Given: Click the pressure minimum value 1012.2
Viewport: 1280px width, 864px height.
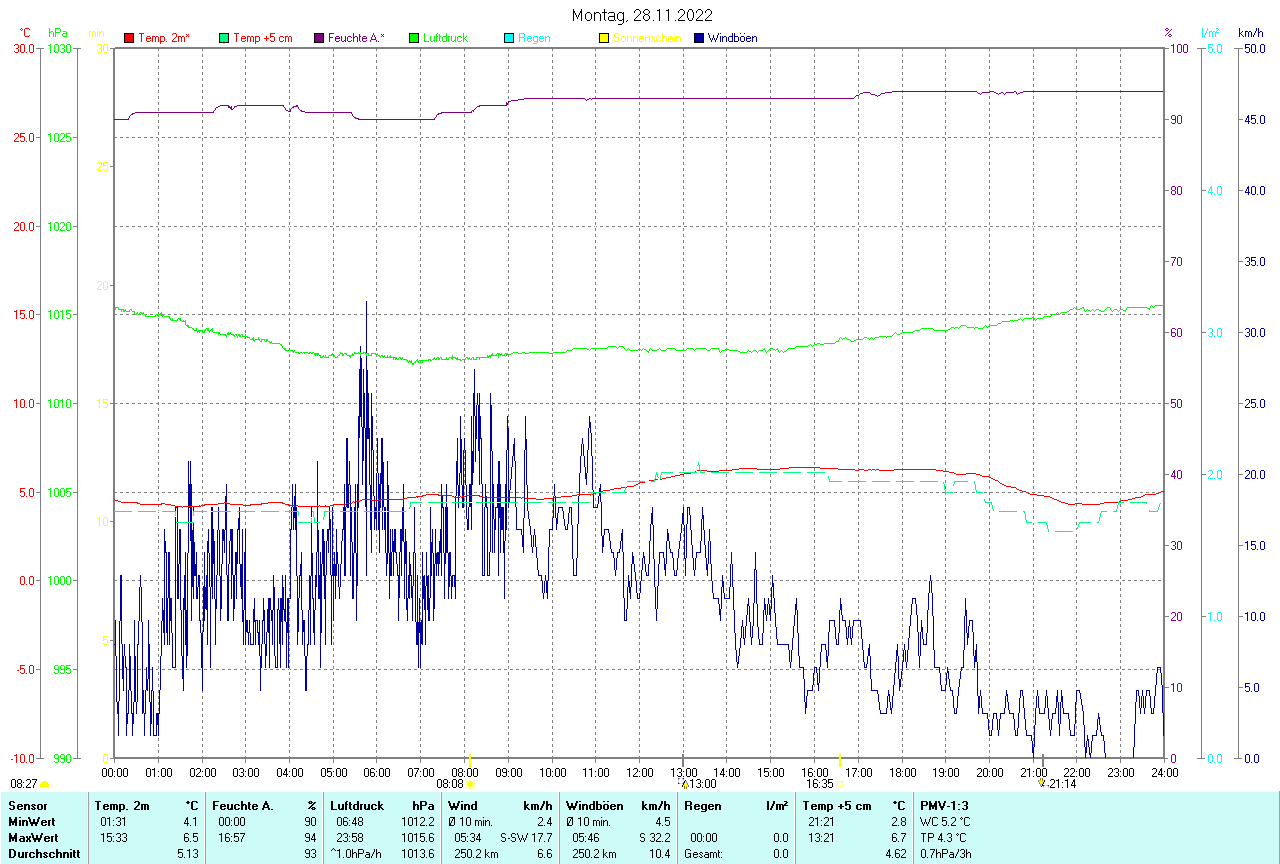Looking at the screenshot, I should (417, 822).
